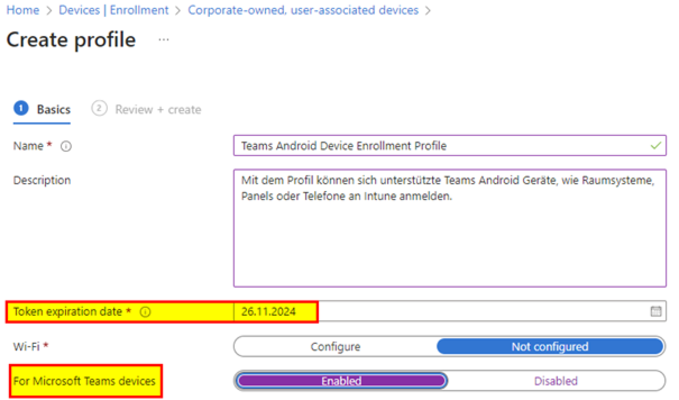Select the Basics step tab
The height and width of the screenshot is (400, 679).
coord(42,110)
